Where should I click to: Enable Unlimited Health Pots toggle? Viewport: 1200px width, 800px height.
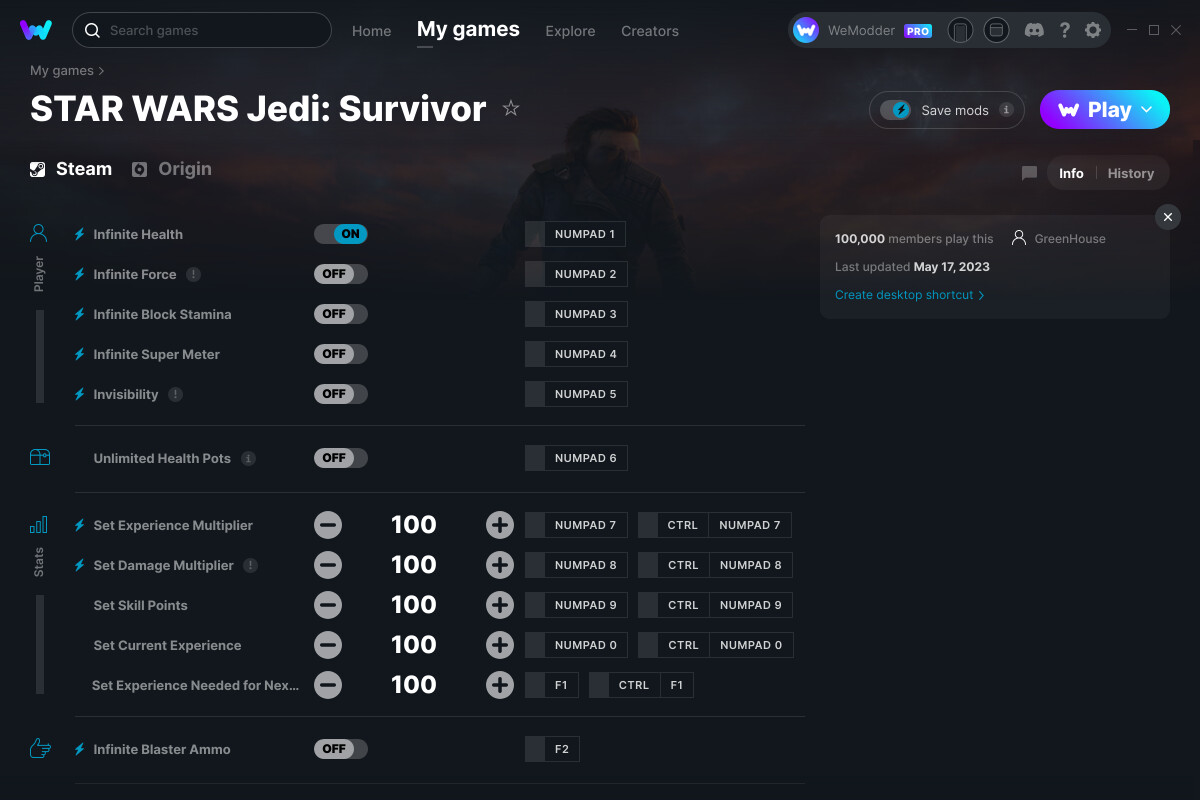point(341,458)
